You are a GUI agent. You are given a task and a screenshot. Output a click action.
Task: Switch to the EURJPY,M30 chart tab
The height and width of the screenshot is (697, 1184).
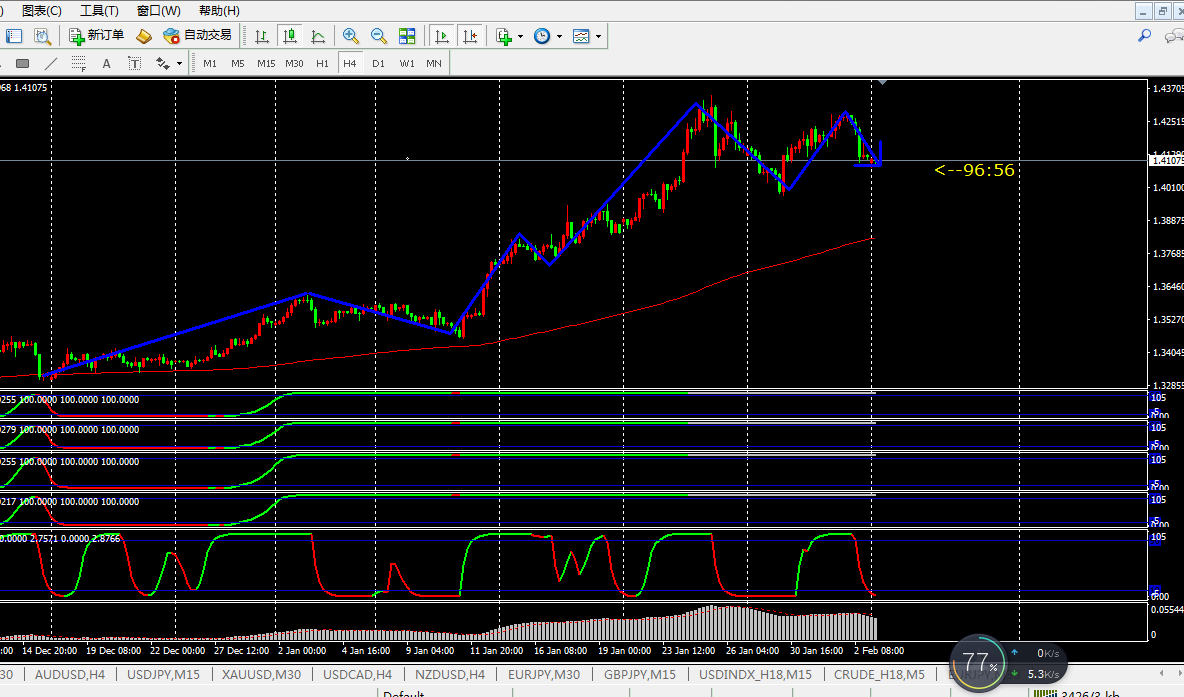point(544,674)
